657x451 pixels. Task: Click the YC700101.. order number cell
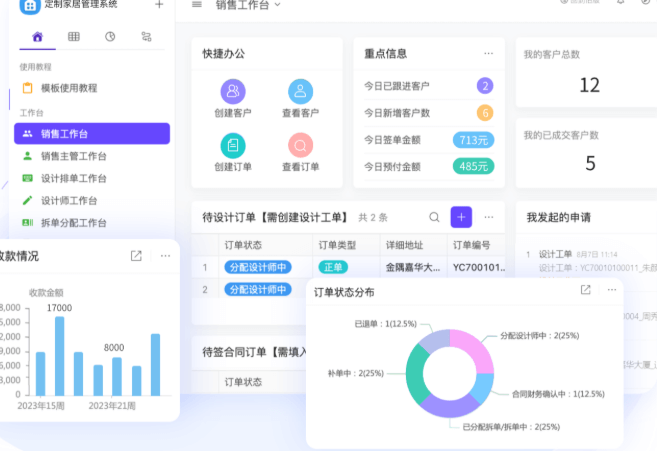coord(479,267)
